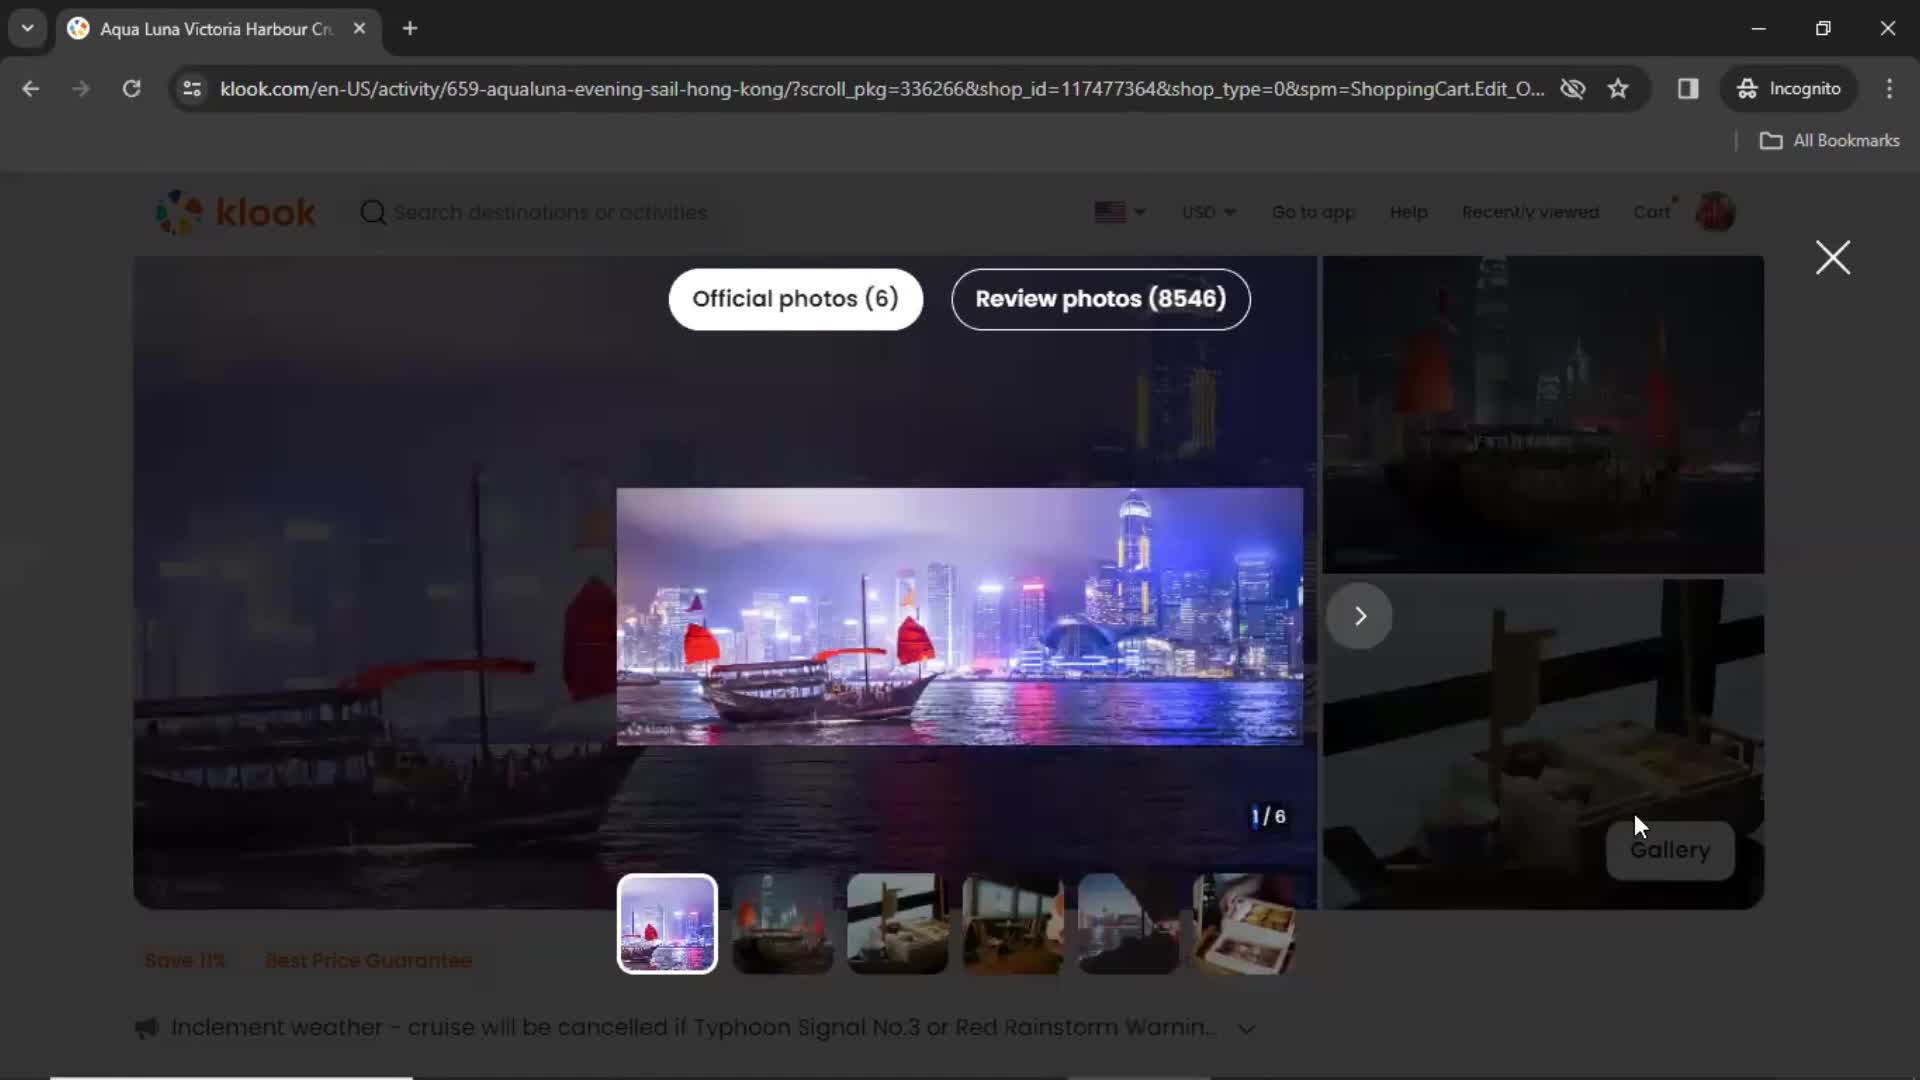The width and height of the screenshot is (1920, 1080).
Task: Click the Help menu item
Action: (1408, 212)
